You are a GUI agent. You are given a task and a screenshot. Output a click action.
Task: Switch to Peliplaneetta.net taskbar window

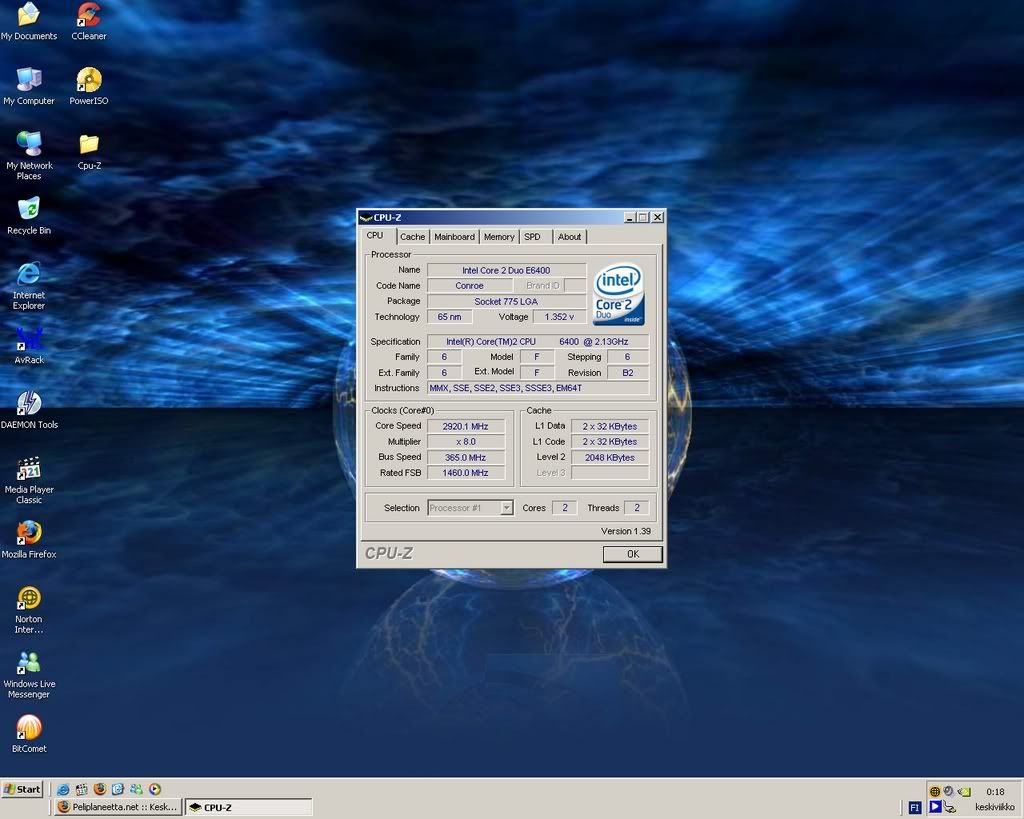[117, 807]
